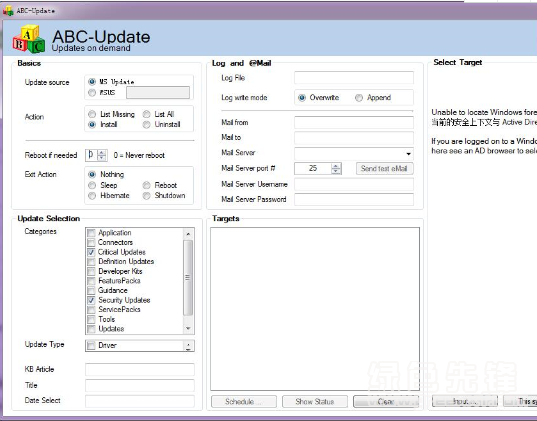Screen dimensions: 537x421
Task: Click the Categories list scrollbar thumb
Action: [188, 277]
